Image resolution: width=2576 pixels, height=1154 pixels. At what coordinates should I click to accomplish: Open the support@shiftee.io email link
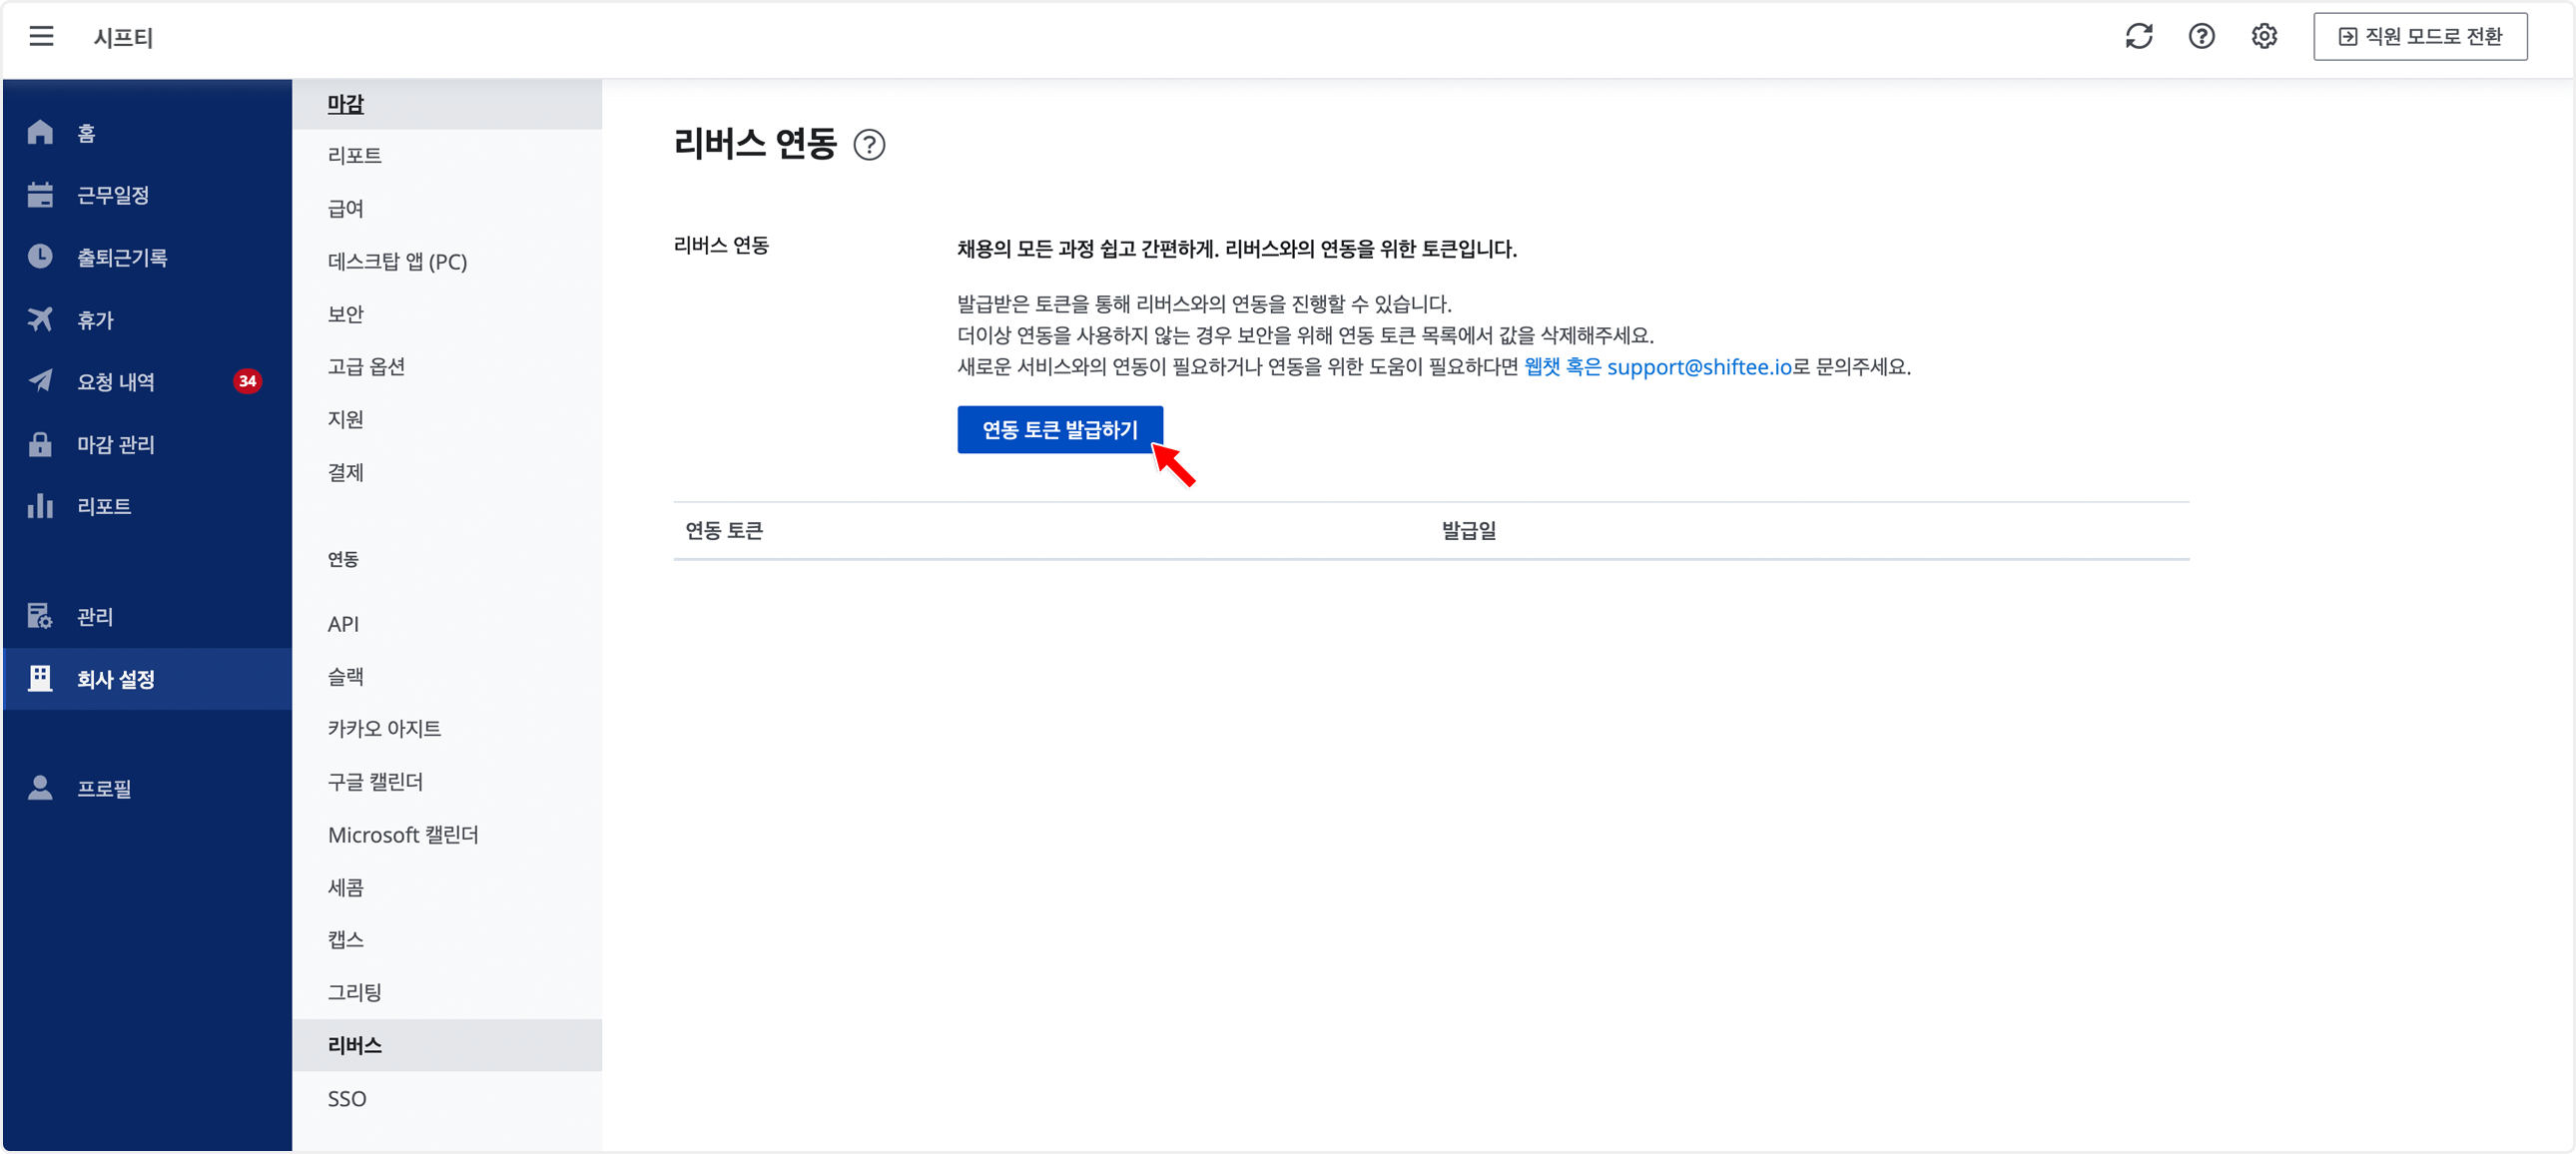coord(1698,367)
